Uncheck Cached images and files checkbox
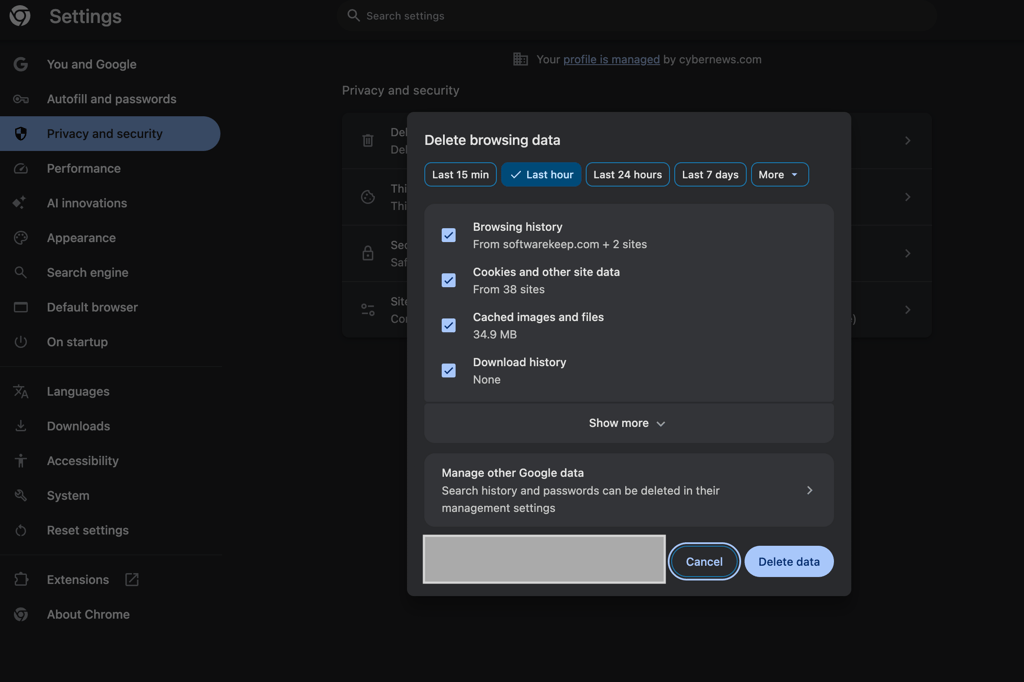This screenshot has width=1024, height=682. (449, 325)
